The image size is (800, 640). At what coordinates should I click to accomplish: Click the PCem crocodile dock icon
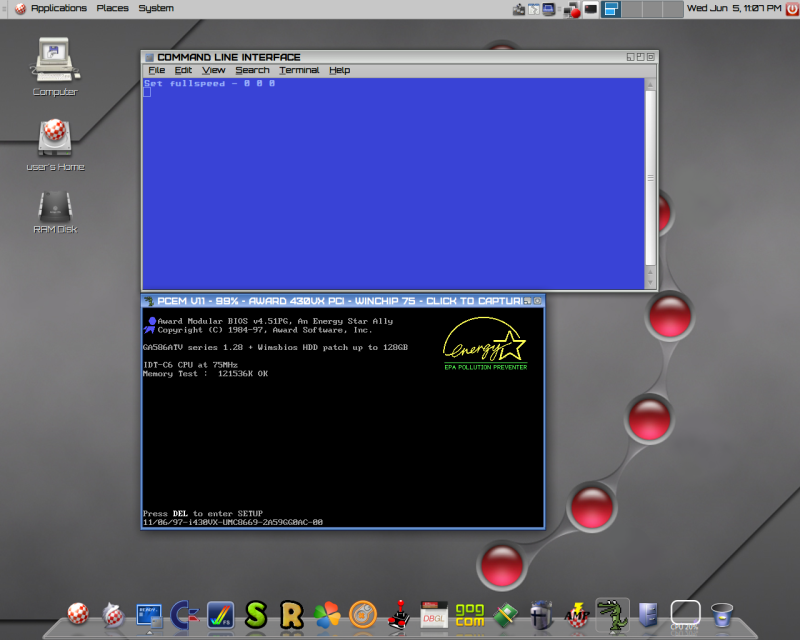pos(612,615)
